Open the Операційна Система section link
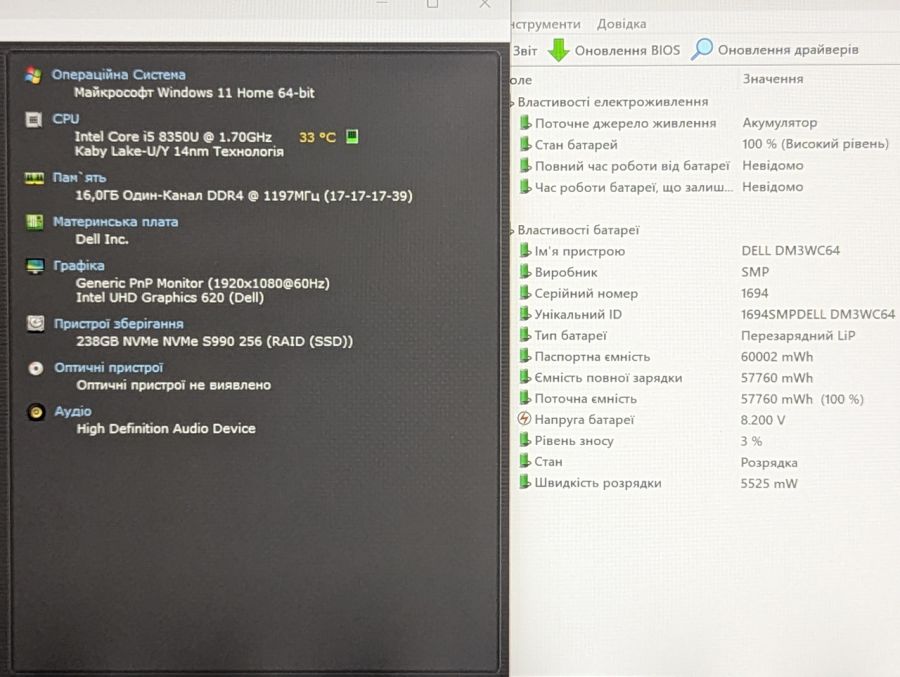 [119, 75]
